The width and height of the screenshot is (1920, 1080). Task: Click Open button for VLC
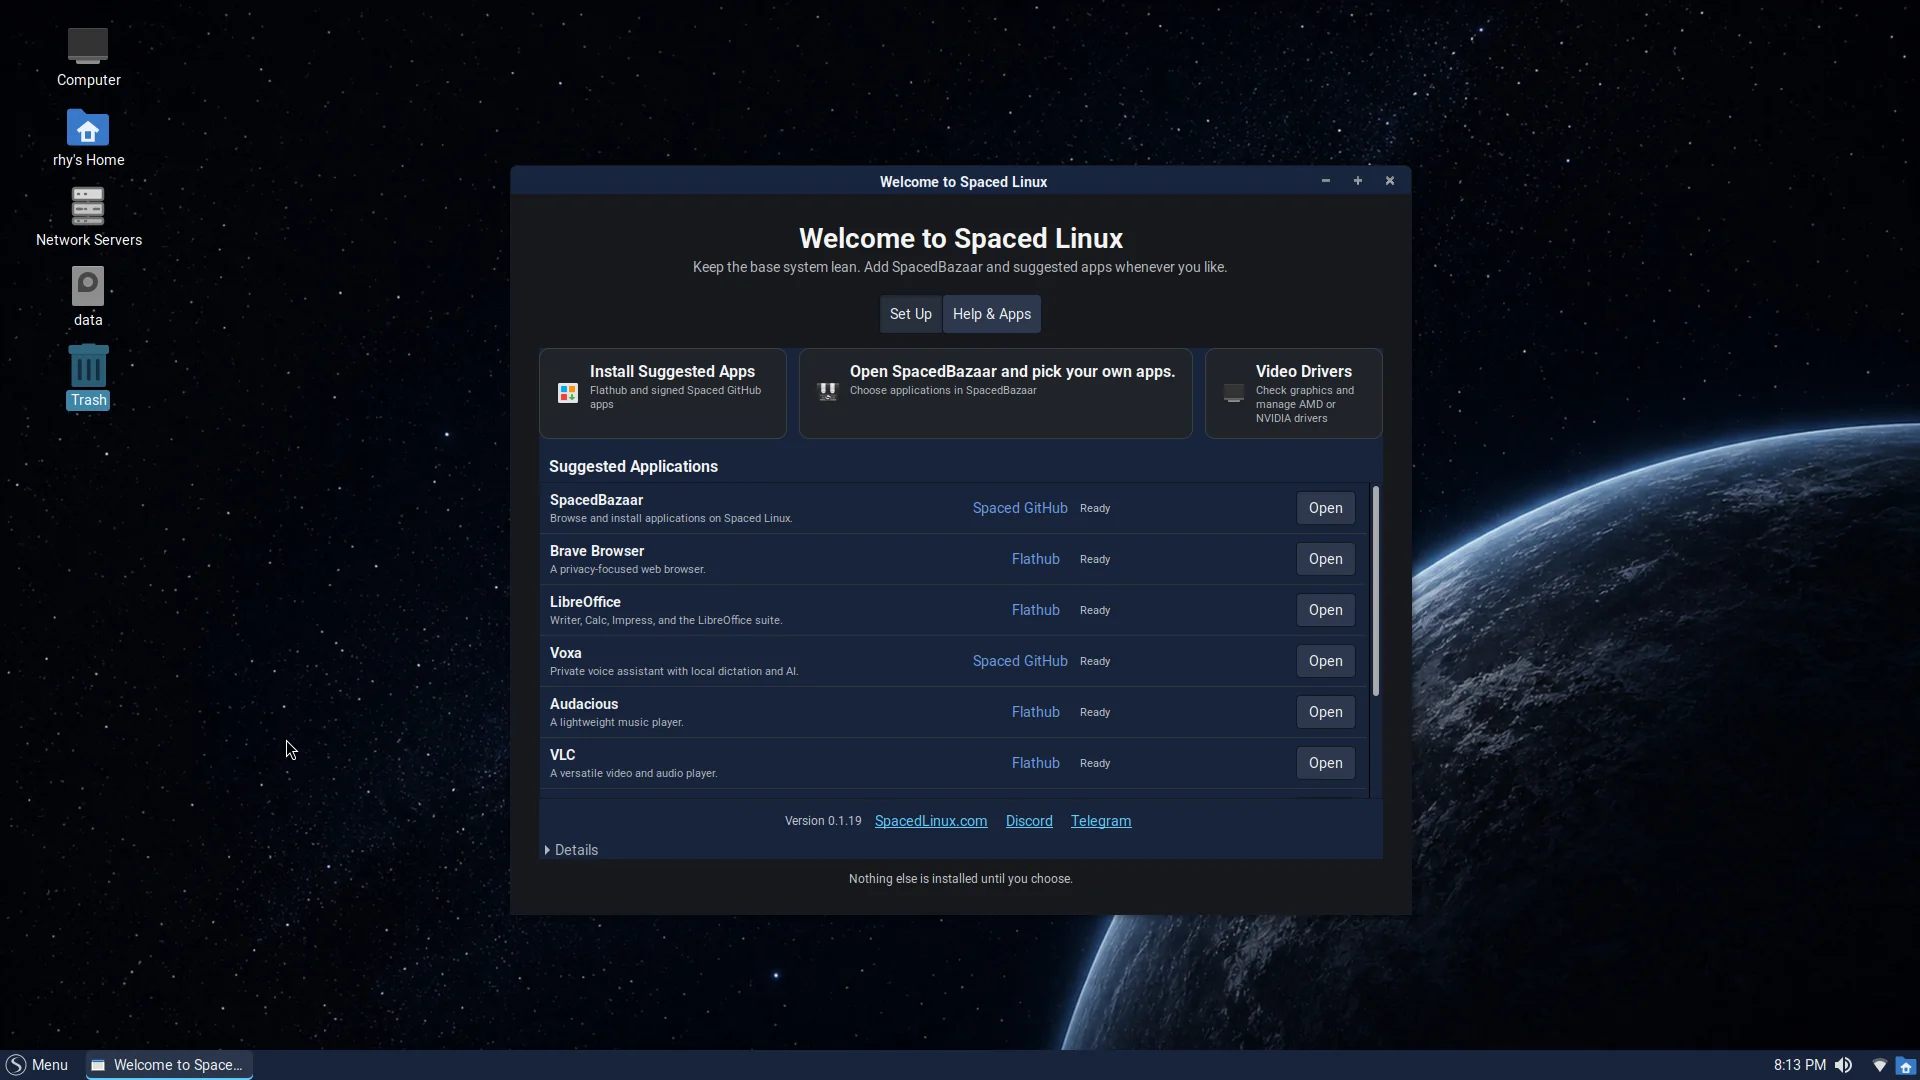point(1325,763)
